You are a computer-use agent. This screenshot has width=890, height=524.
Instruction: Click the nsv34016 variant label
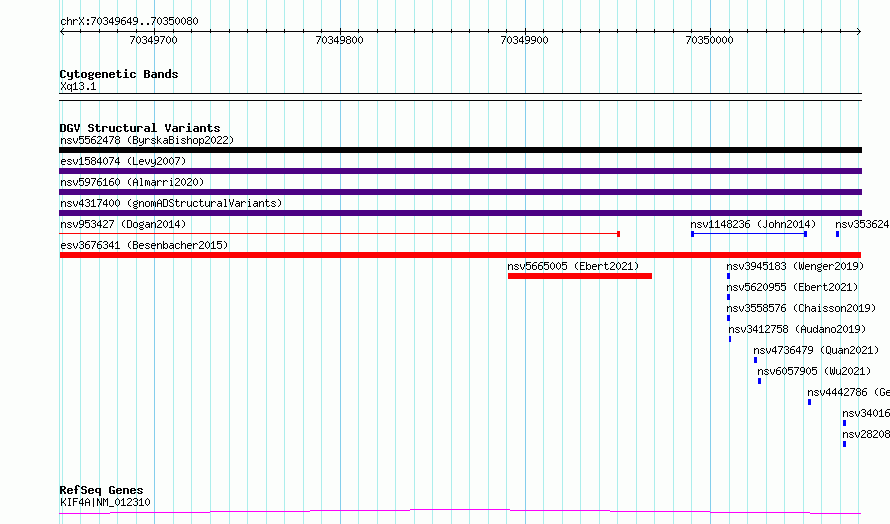(x=866, y=413)
